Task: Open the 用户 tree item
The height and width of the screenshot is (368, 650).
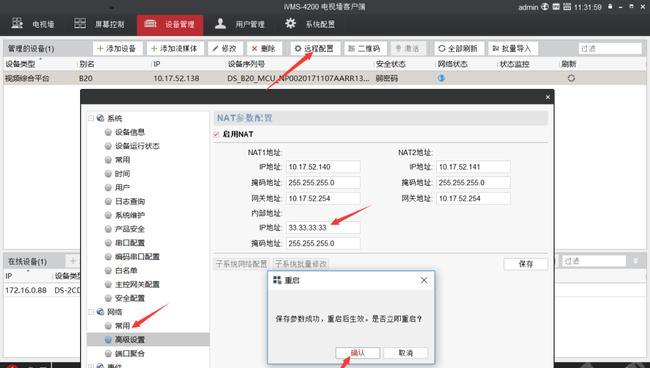Action: 122,187
